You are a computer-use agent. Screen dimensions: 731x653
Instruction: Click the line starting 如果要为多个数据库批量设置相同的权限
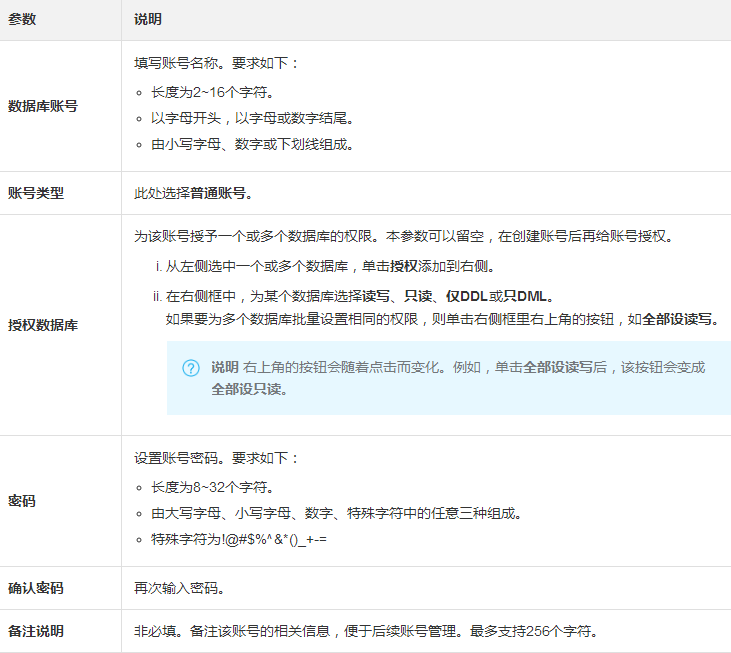pyautogui.click(x=442, y=319)
